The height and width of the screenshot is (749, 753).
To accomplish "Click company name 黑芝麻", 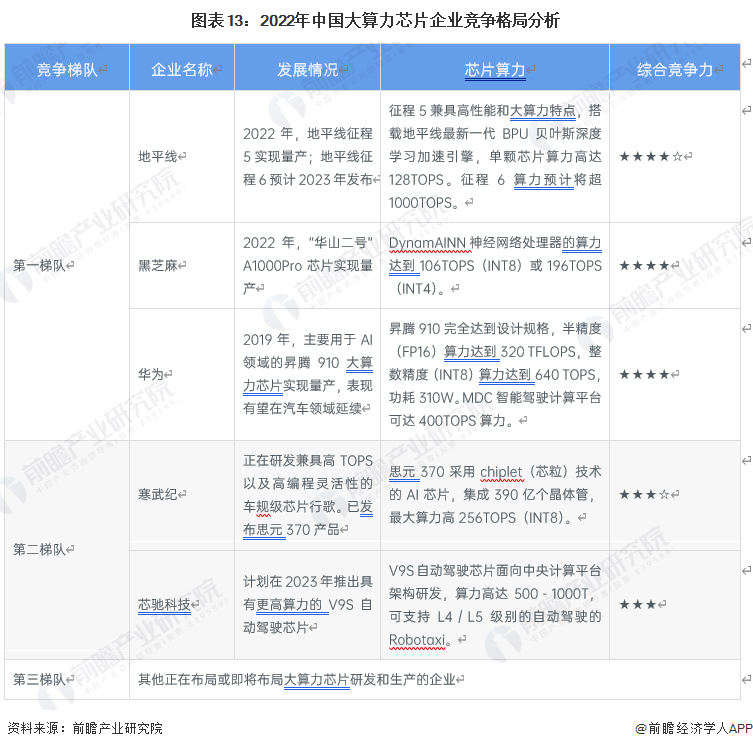I will tap(158, 265).
